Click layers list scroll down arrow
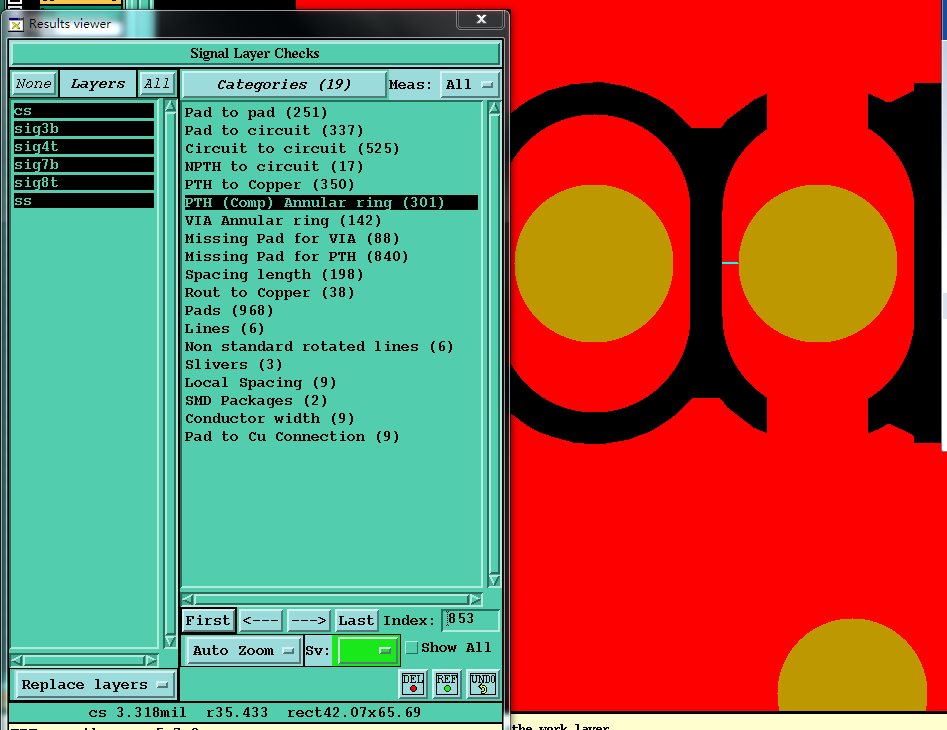Viewport: 947px width, 730px height. [170, 641]
